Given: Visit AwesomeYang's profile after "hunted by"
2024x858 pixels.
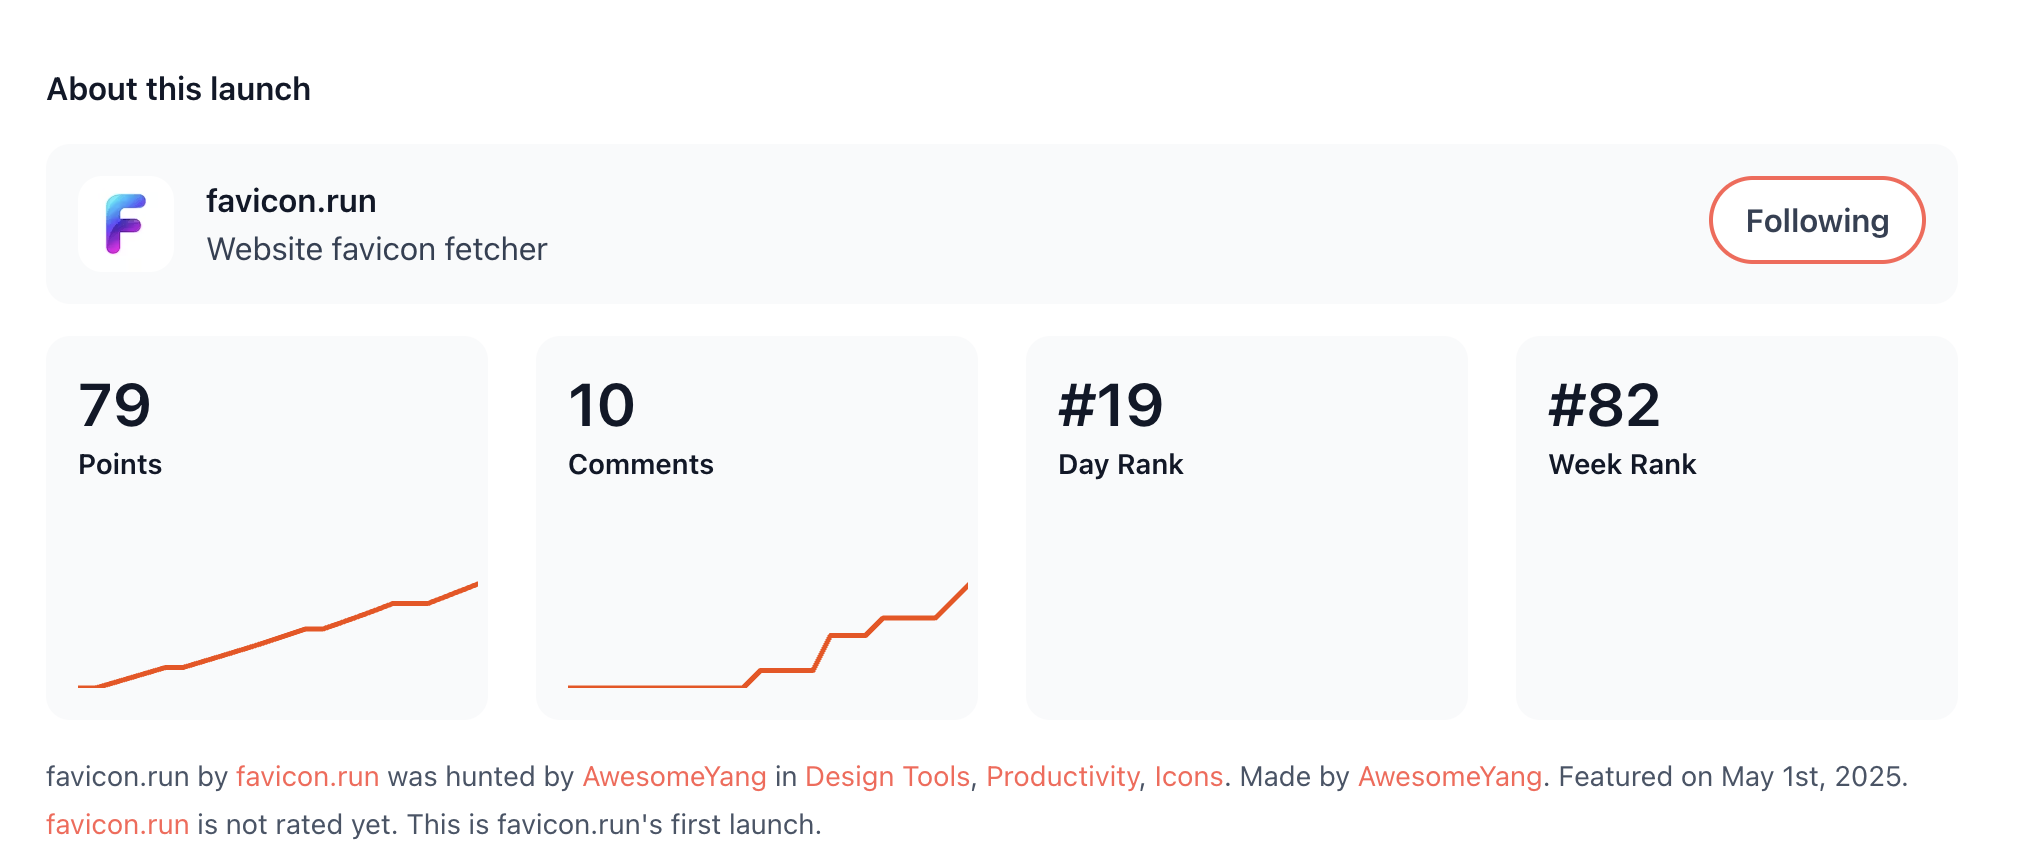Looking at the screenshot, I should click(x=674, y=777).
